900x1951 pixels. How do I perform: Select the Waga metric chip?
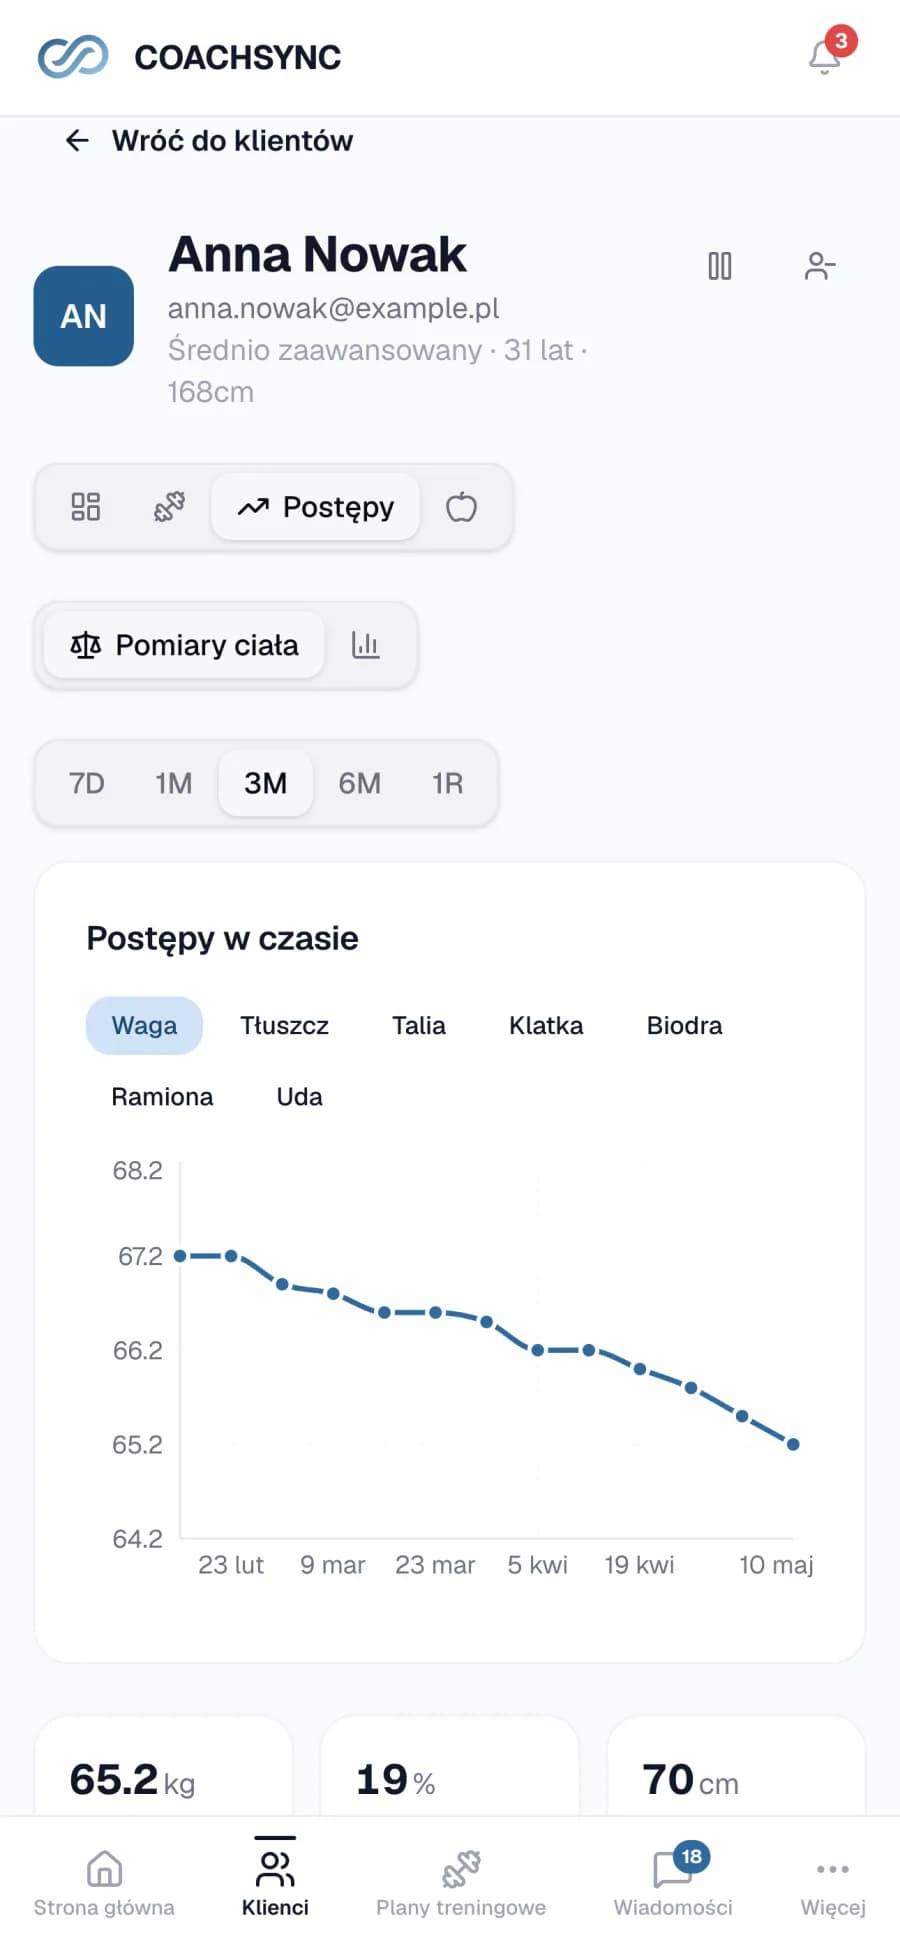click(x=144, y=1026)
